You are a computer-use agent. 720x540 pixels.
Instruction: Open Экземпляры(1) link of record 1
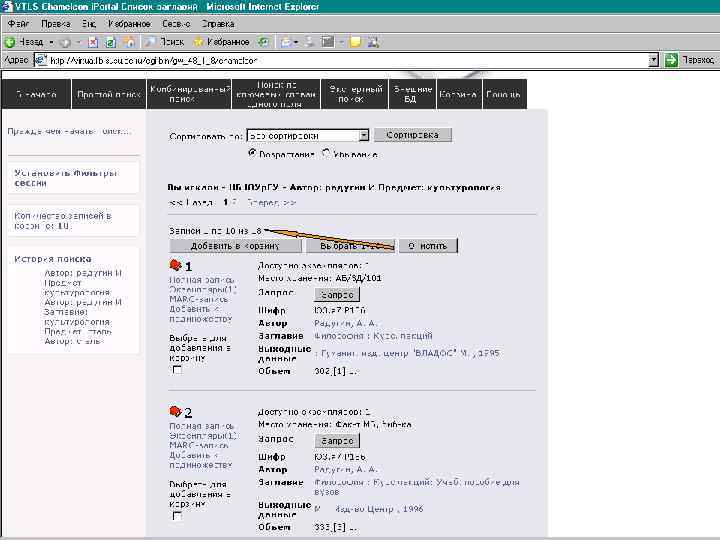click(202, 289)
